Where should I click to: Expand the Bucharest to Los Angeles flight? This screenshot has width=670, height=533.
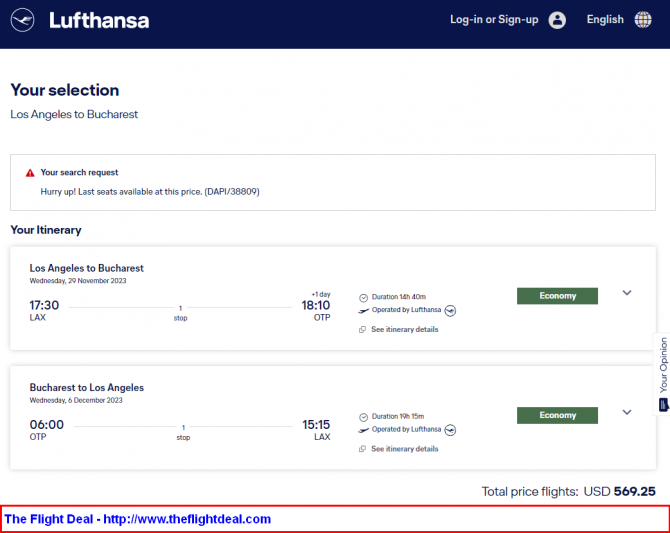pyautogui.click(x=627, y=412)
